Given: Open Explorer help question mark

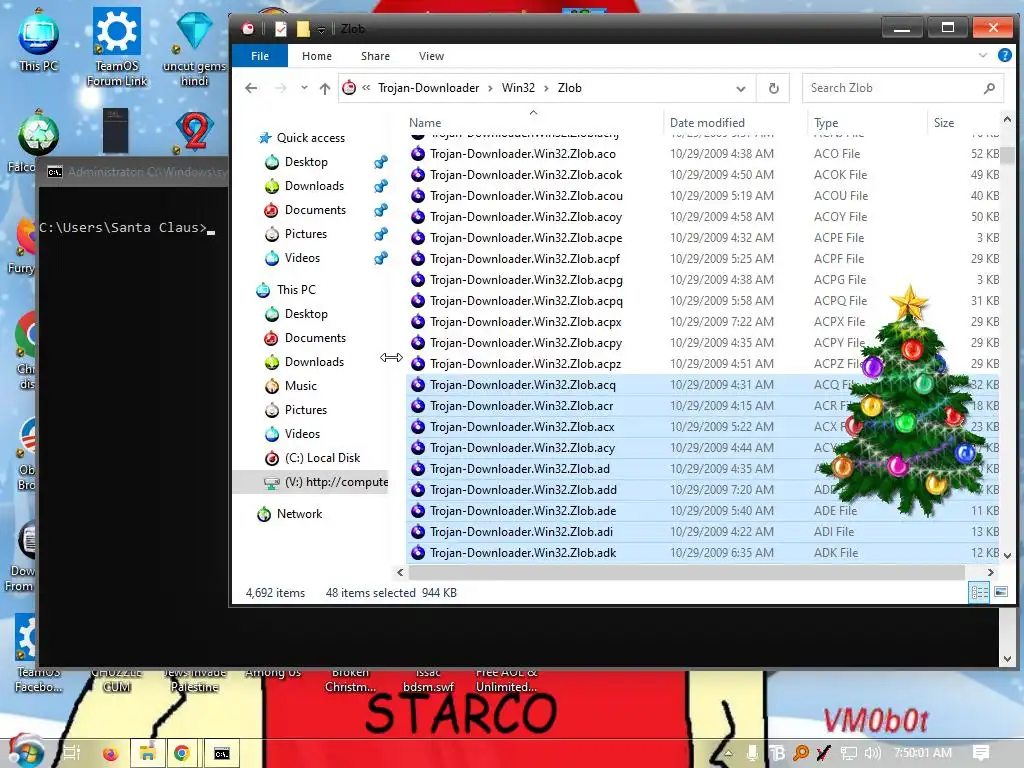Looking at the screenshot, I should pos(1004,56).
